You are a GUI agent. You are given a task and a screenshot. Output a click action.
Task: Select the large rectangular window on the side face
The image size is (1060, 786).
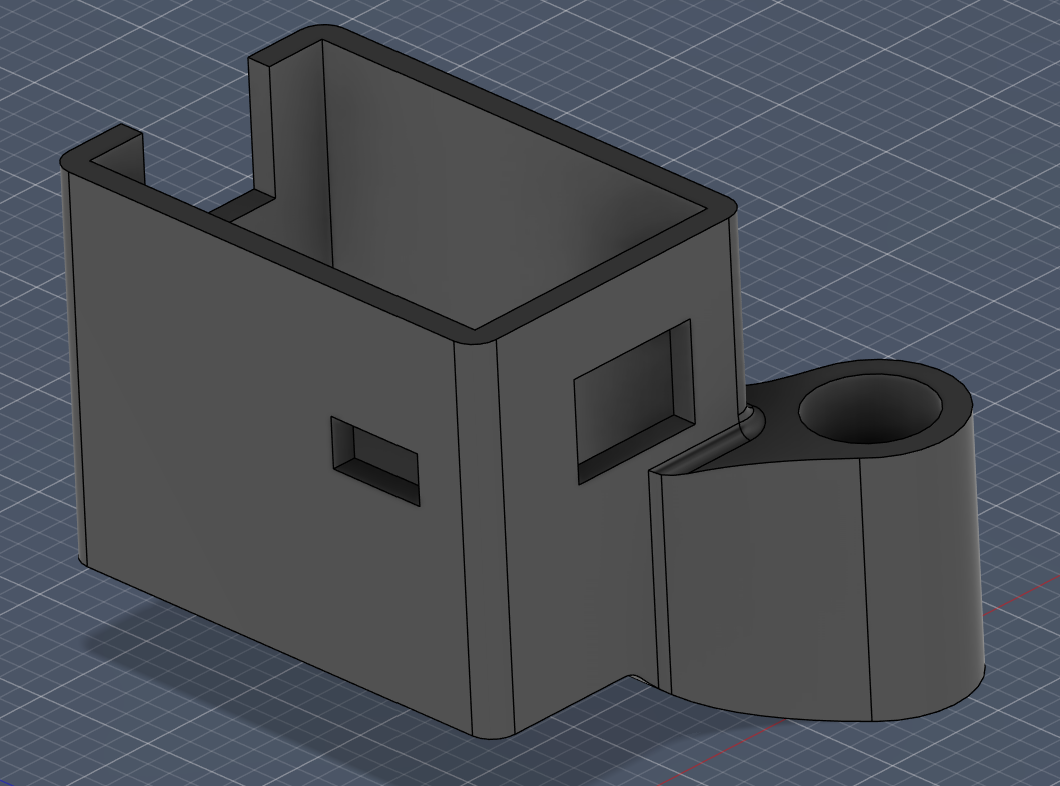[x=634, y=400]
